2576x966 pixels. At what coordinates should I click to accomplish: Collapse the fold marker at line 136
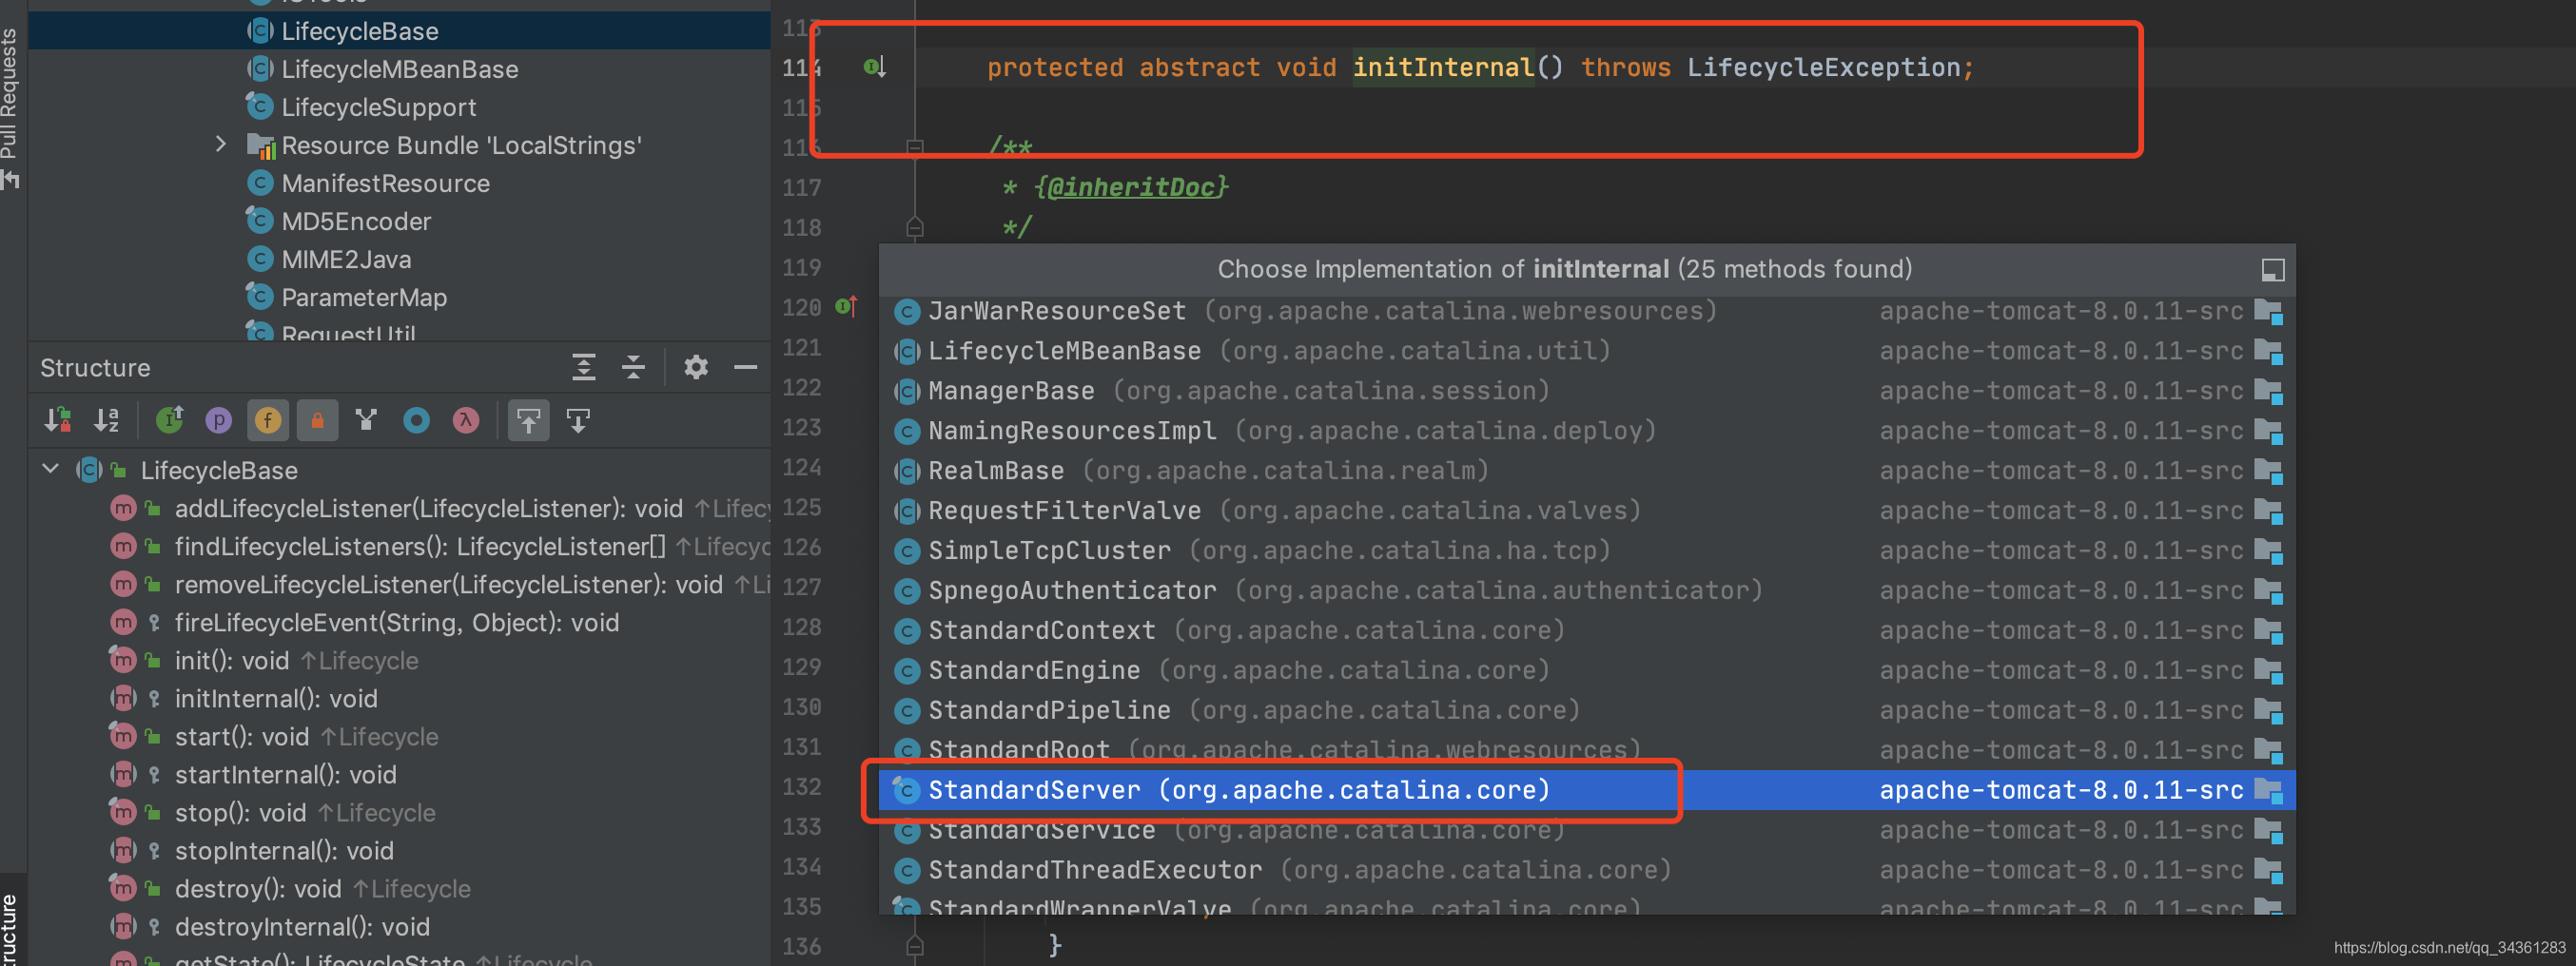coord(914,945)
